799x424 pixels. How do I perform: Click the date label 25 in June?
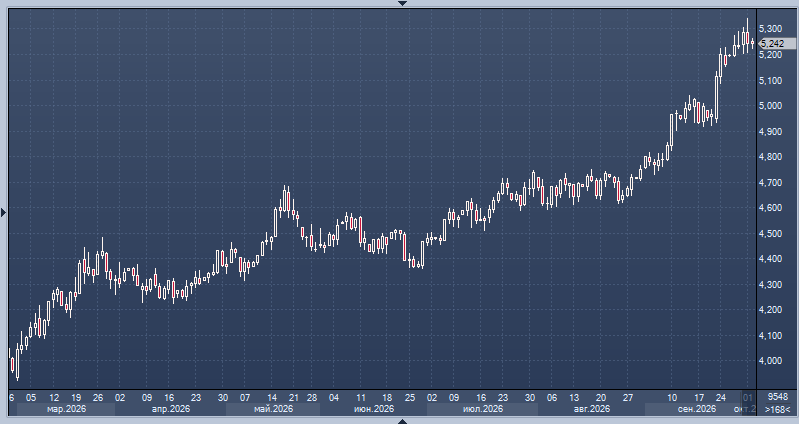(410, 398)
